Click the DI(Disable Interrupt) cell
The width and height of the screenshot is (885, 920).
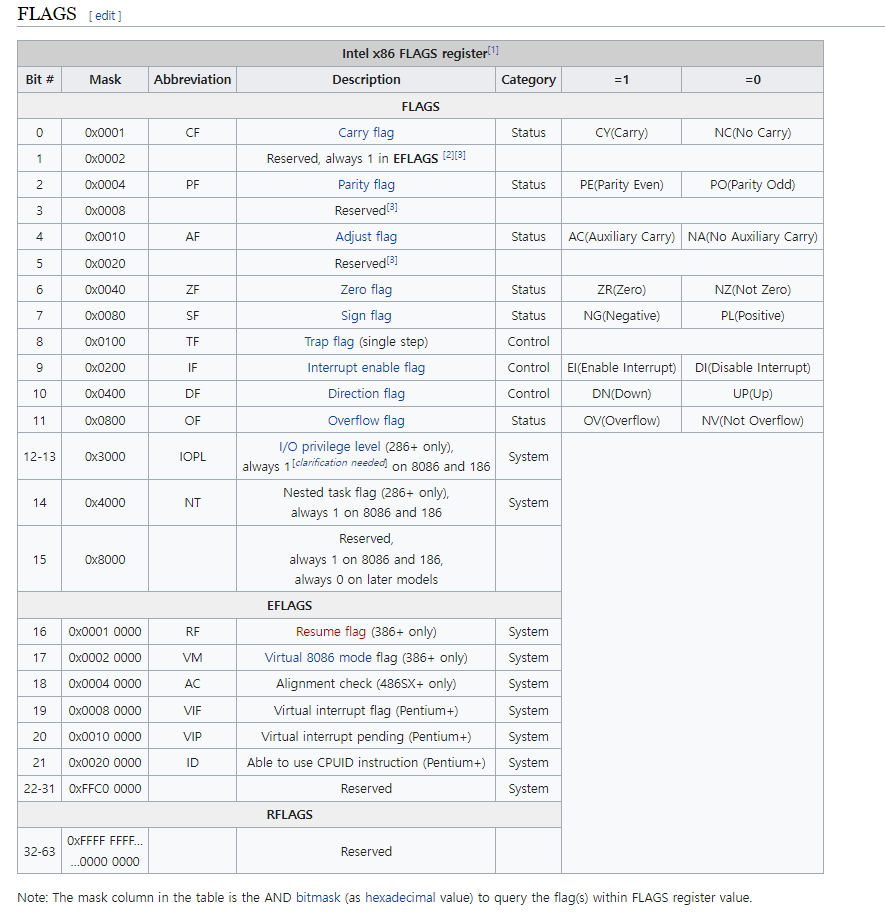[752, 368]
